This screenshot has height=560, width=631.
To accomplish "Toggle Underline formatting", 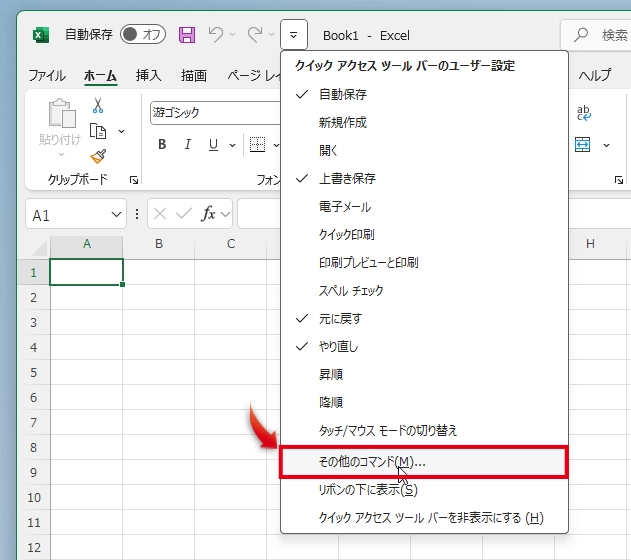I will pos(213,144).
